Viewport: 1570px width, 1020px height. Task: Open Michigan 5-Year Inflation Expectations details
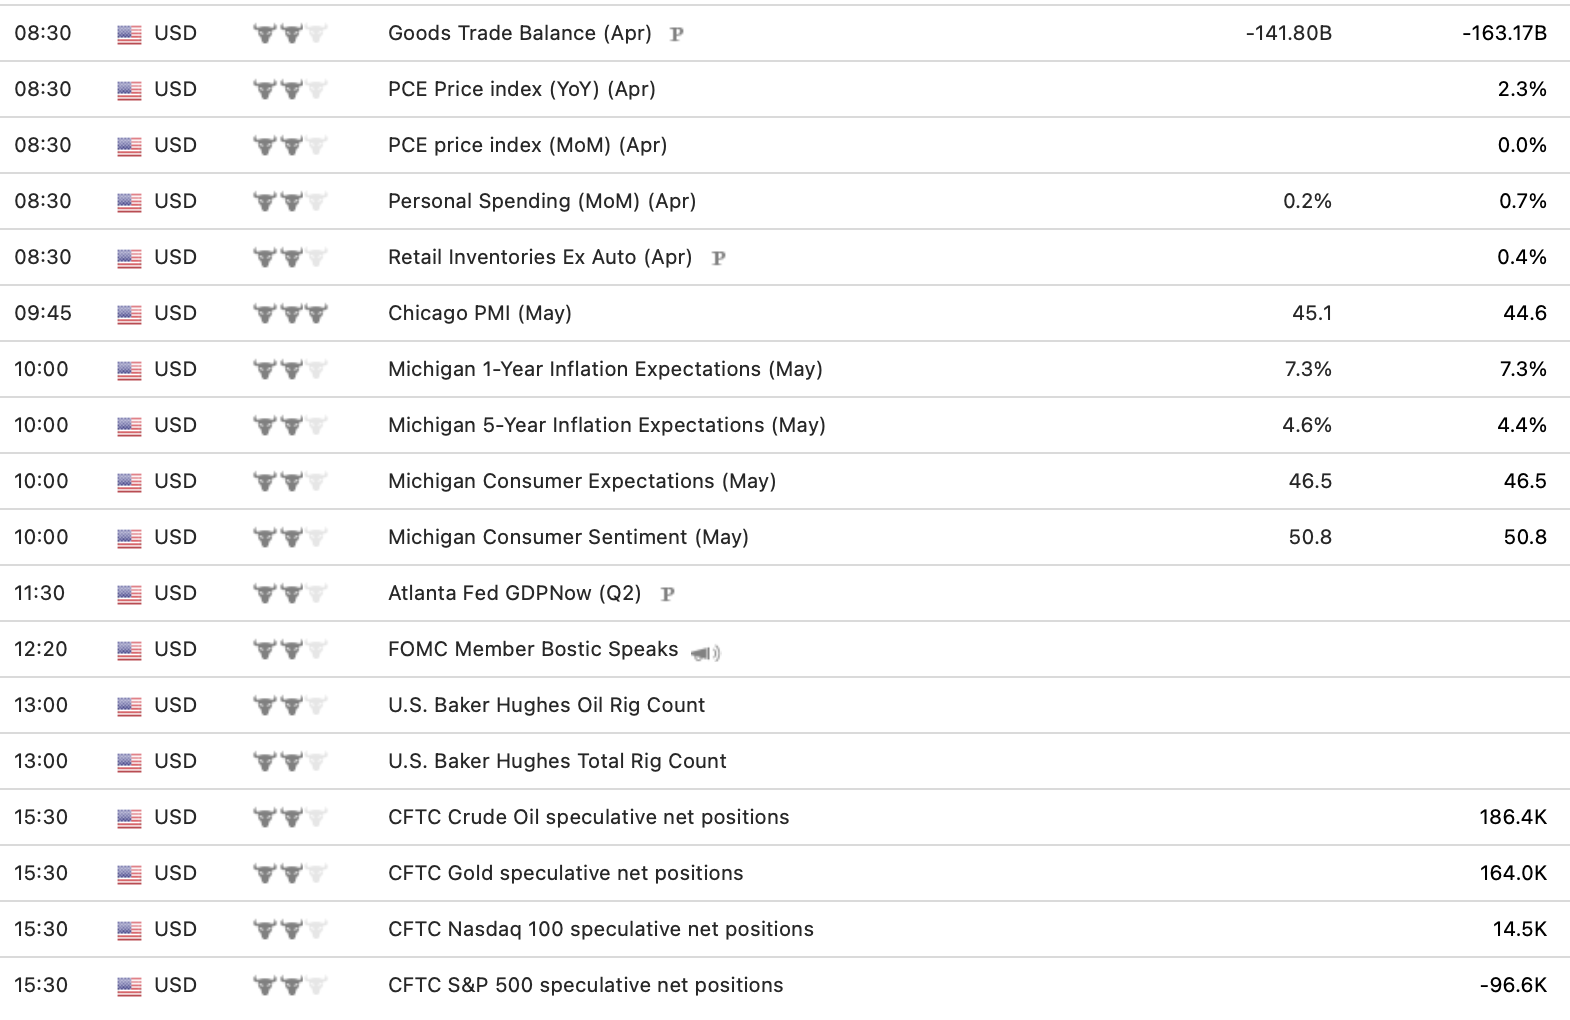[606, 425]
